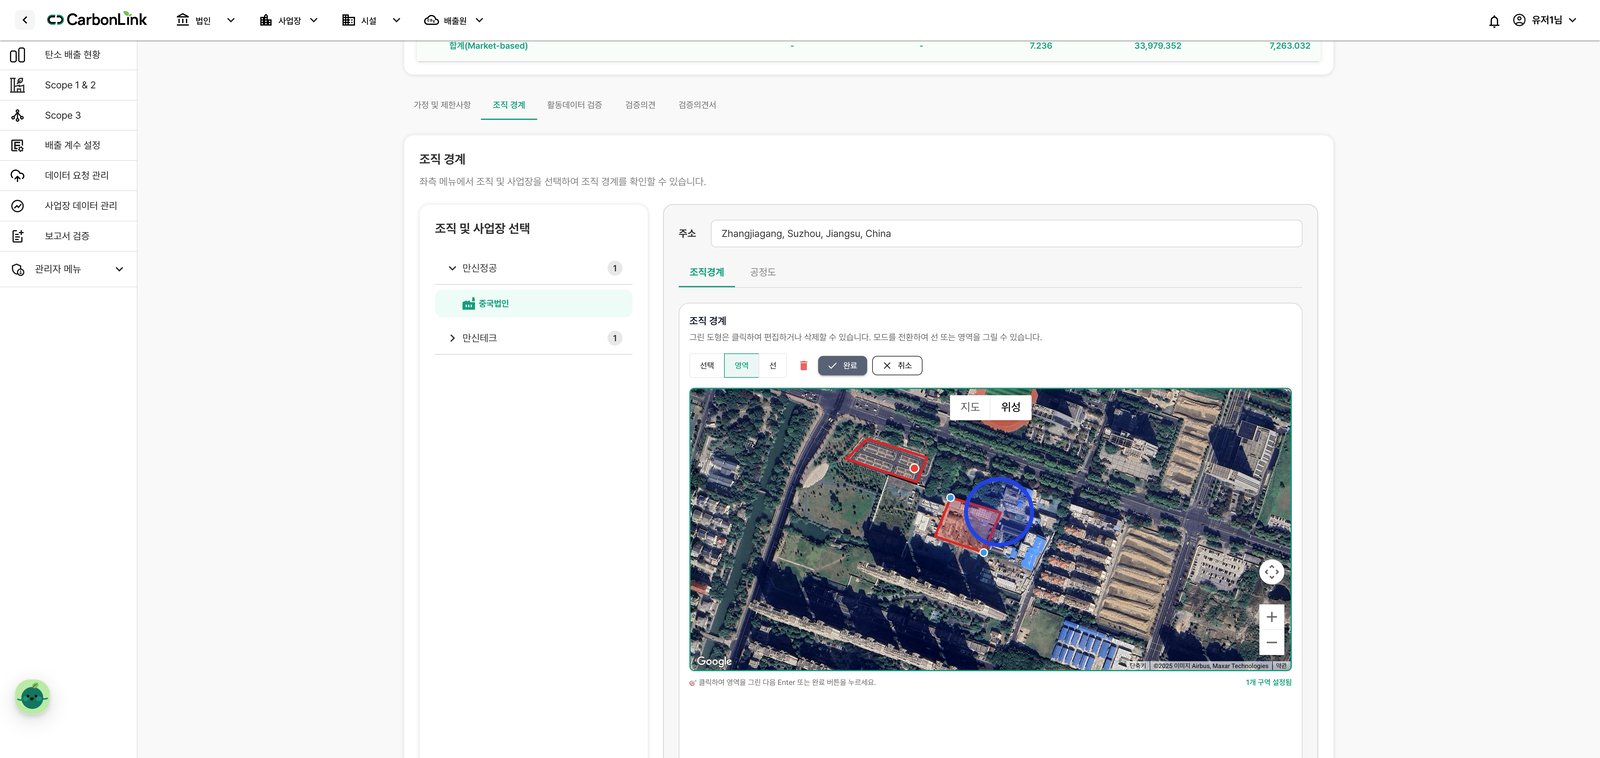Viewport: 1600px width, 758px height.
Task: Zoom in on the map
Action: point(1271,617)
